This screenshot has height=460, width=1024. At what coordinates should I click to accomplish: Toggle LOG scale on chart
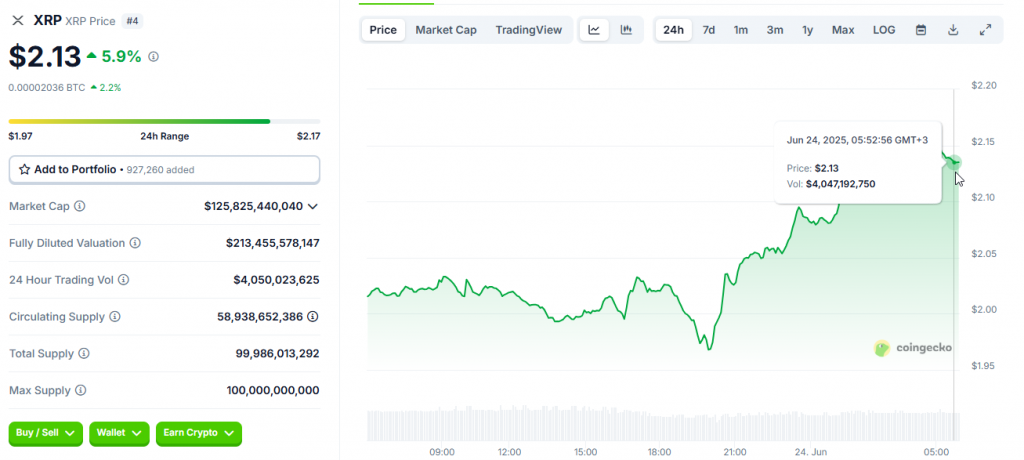tap(884, 30)
